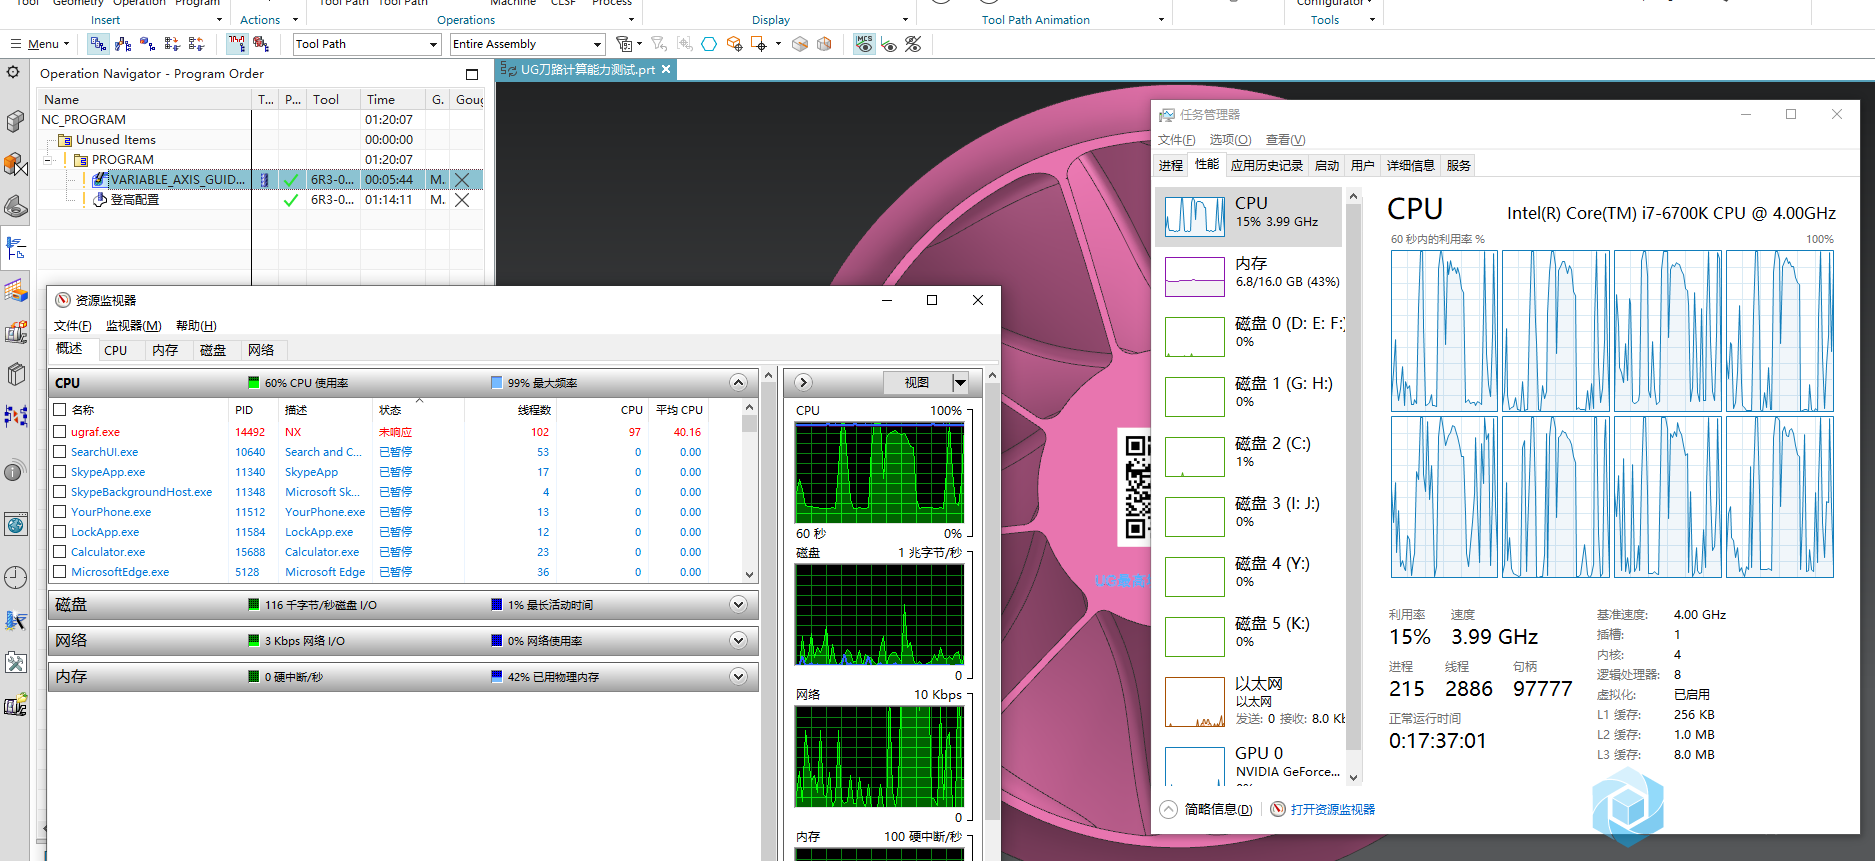Open the 视图 dropdown arrow in graph pane
Viewport: 1875px width, 861px height.
tap(960, 383)
